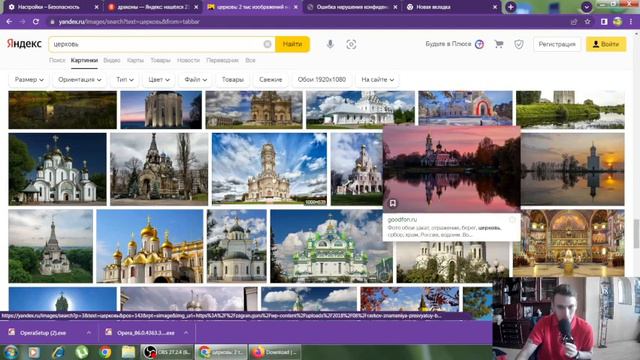Expand the Цвет color filter
This screenshot has width=640, height=360.
(159, 80)
